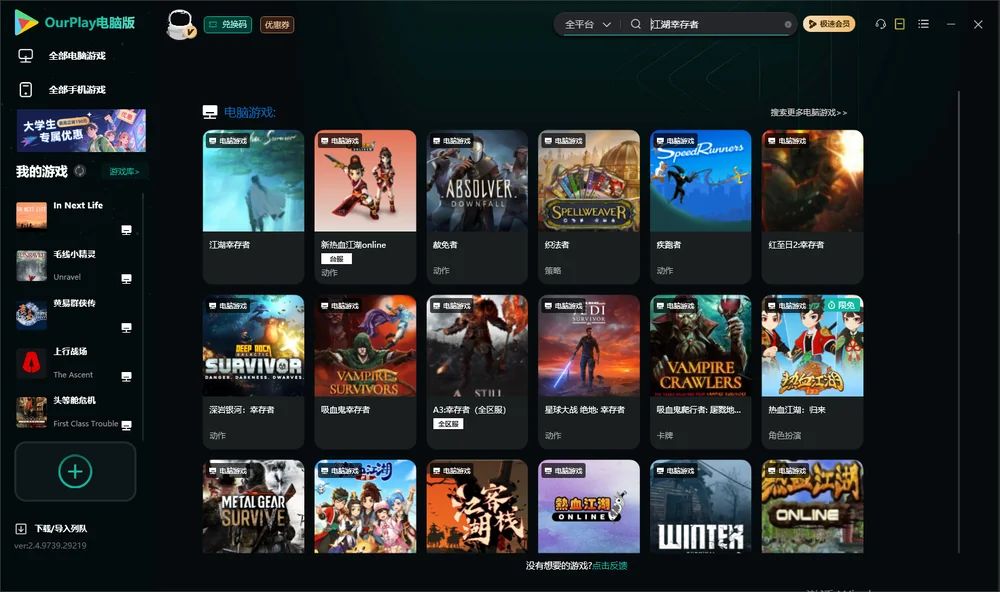
Task: Click the 兑换码 redeem code button
Action: (228, 24)
